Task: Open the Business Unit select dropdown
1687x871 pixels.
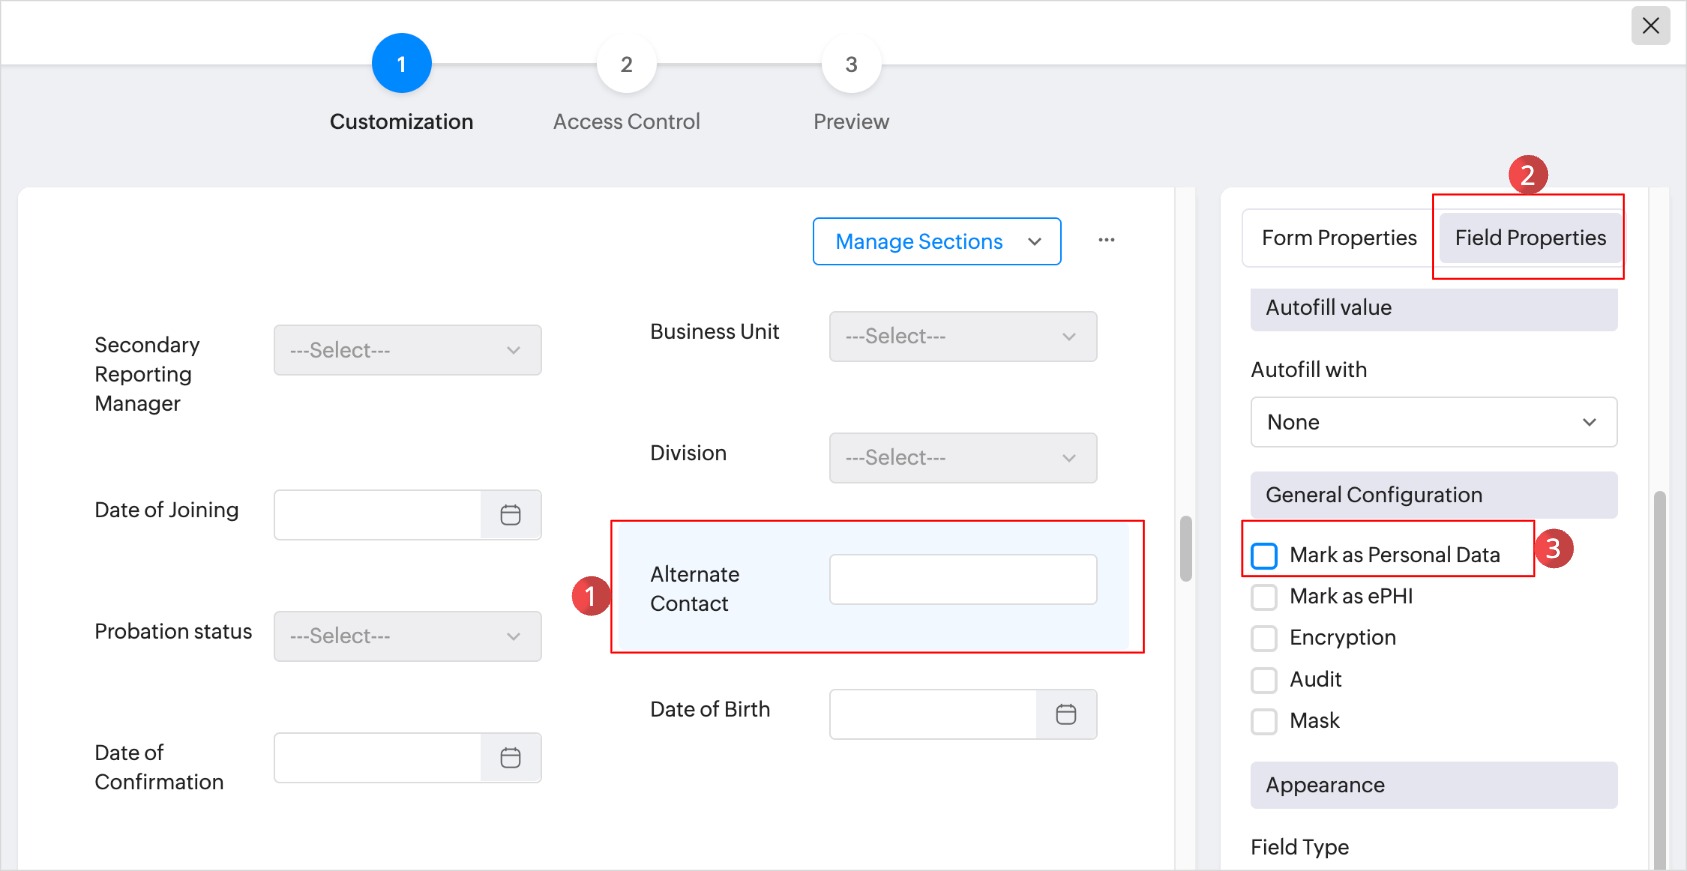Action: 962,336
